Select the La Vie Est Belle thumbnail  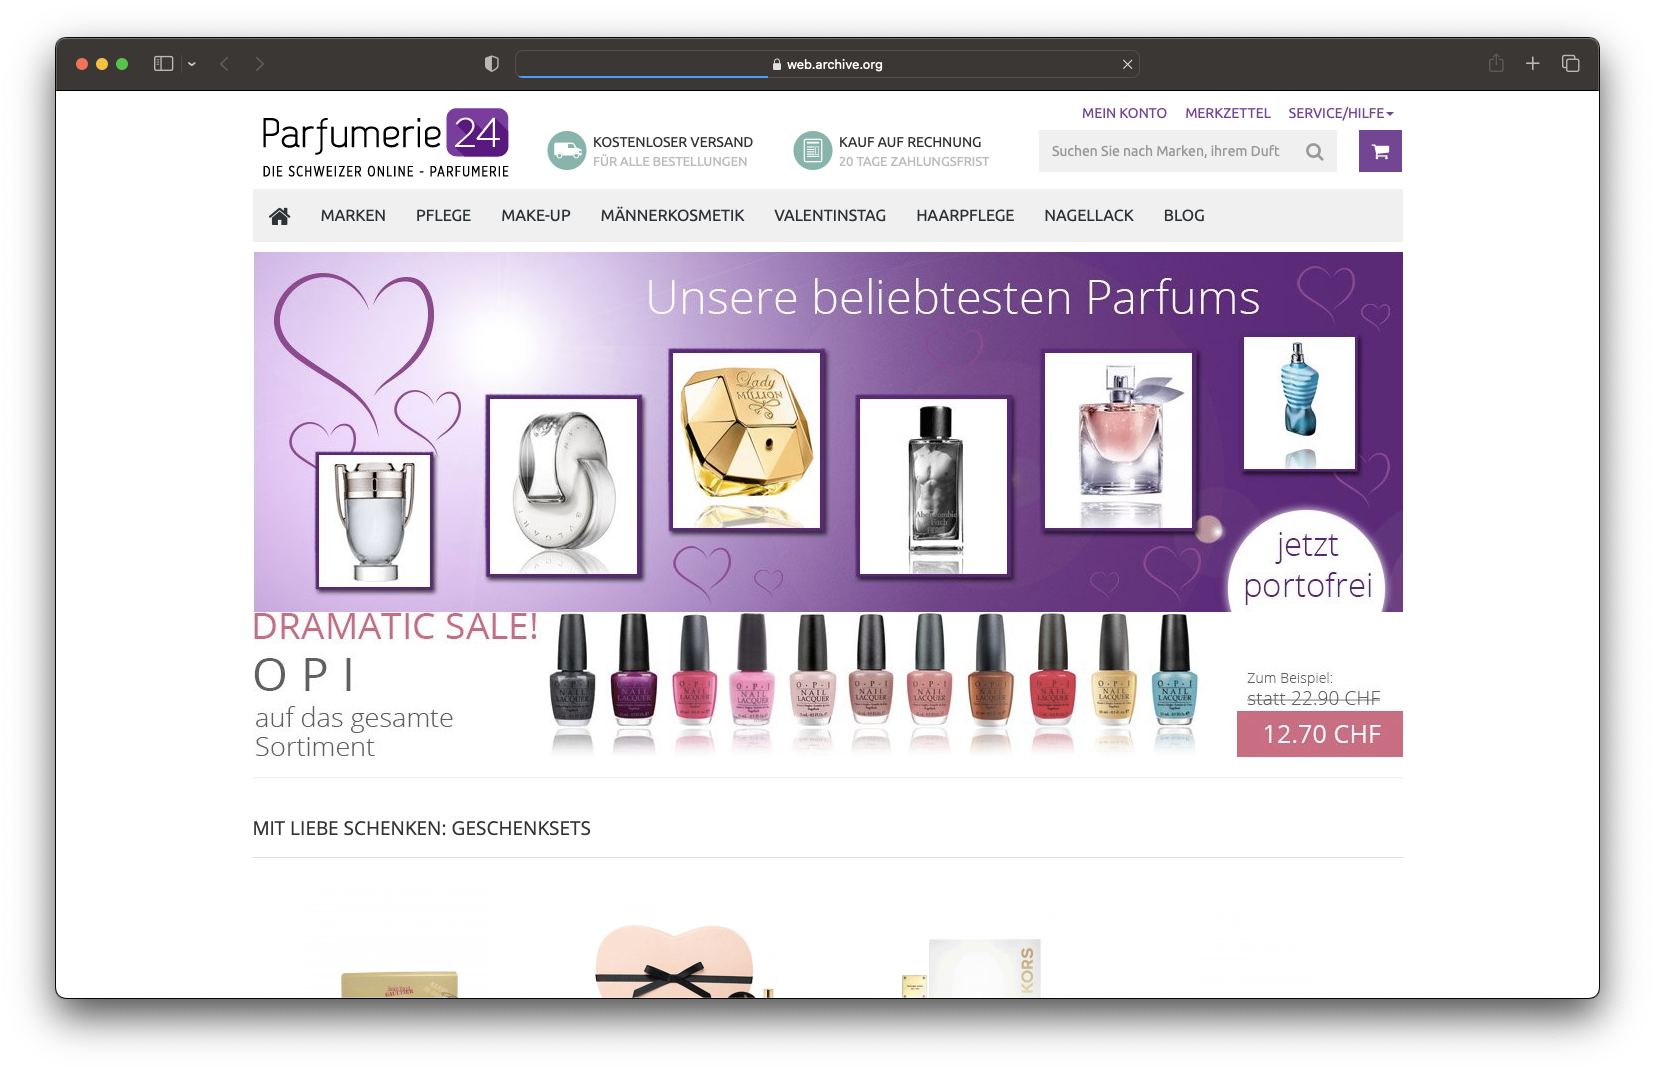pyautogui.click(x=1119, y=440)
